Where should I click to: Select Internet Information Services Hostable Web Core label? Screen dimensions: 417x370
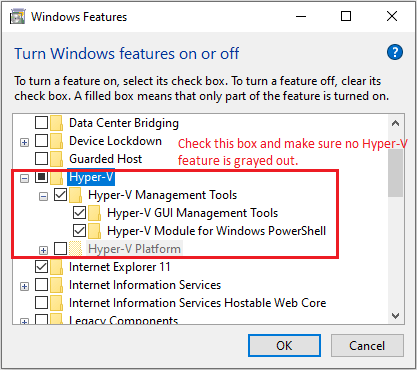point(197,303)
